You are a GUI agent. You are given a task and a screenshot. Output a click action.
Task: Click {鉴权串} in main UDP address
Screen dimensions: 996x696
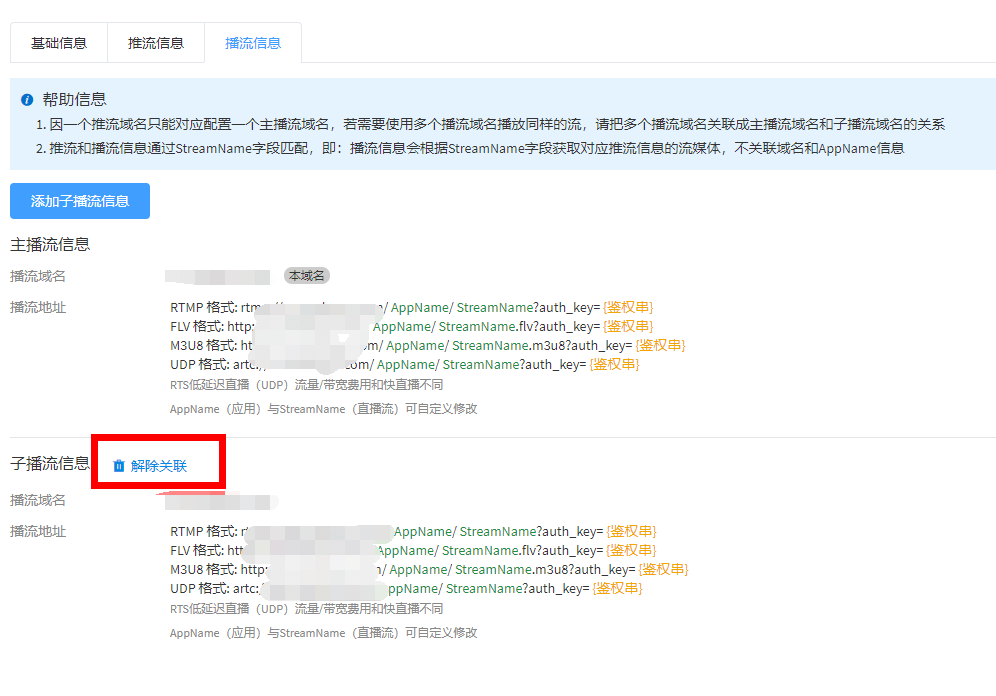(x=614, y=364)
